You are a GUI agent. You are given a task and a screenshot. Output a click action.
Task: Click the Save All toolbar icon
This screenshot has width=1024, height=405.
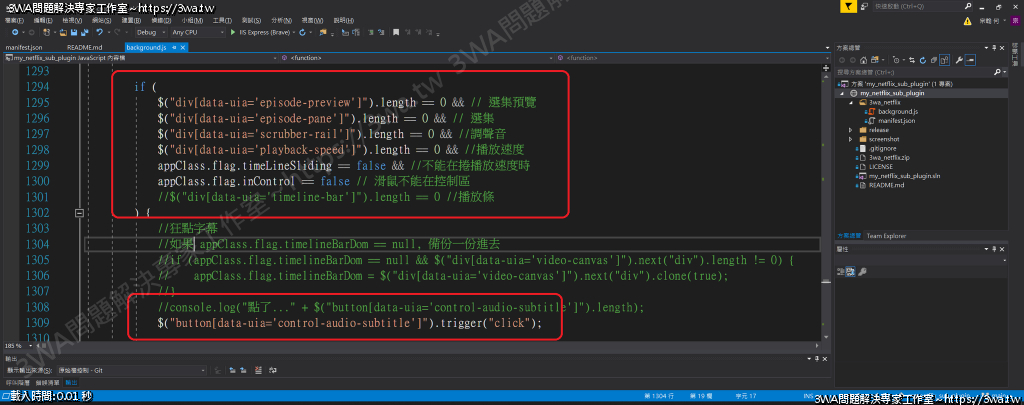(x=84, y=32)
